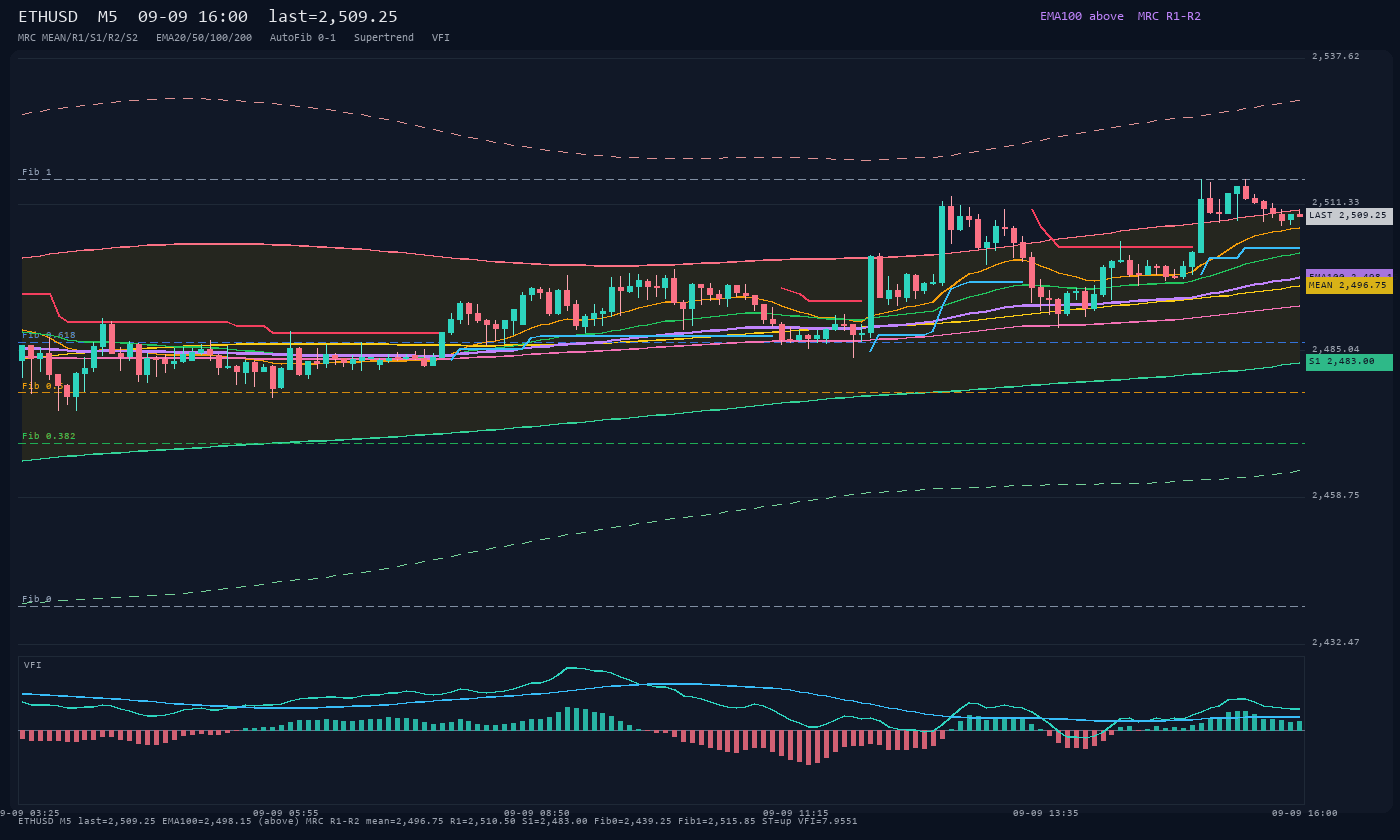Click the bottom status summary line
This screenshot has width=1400, height=840.
pyautogui.click(x=438, y=821)
